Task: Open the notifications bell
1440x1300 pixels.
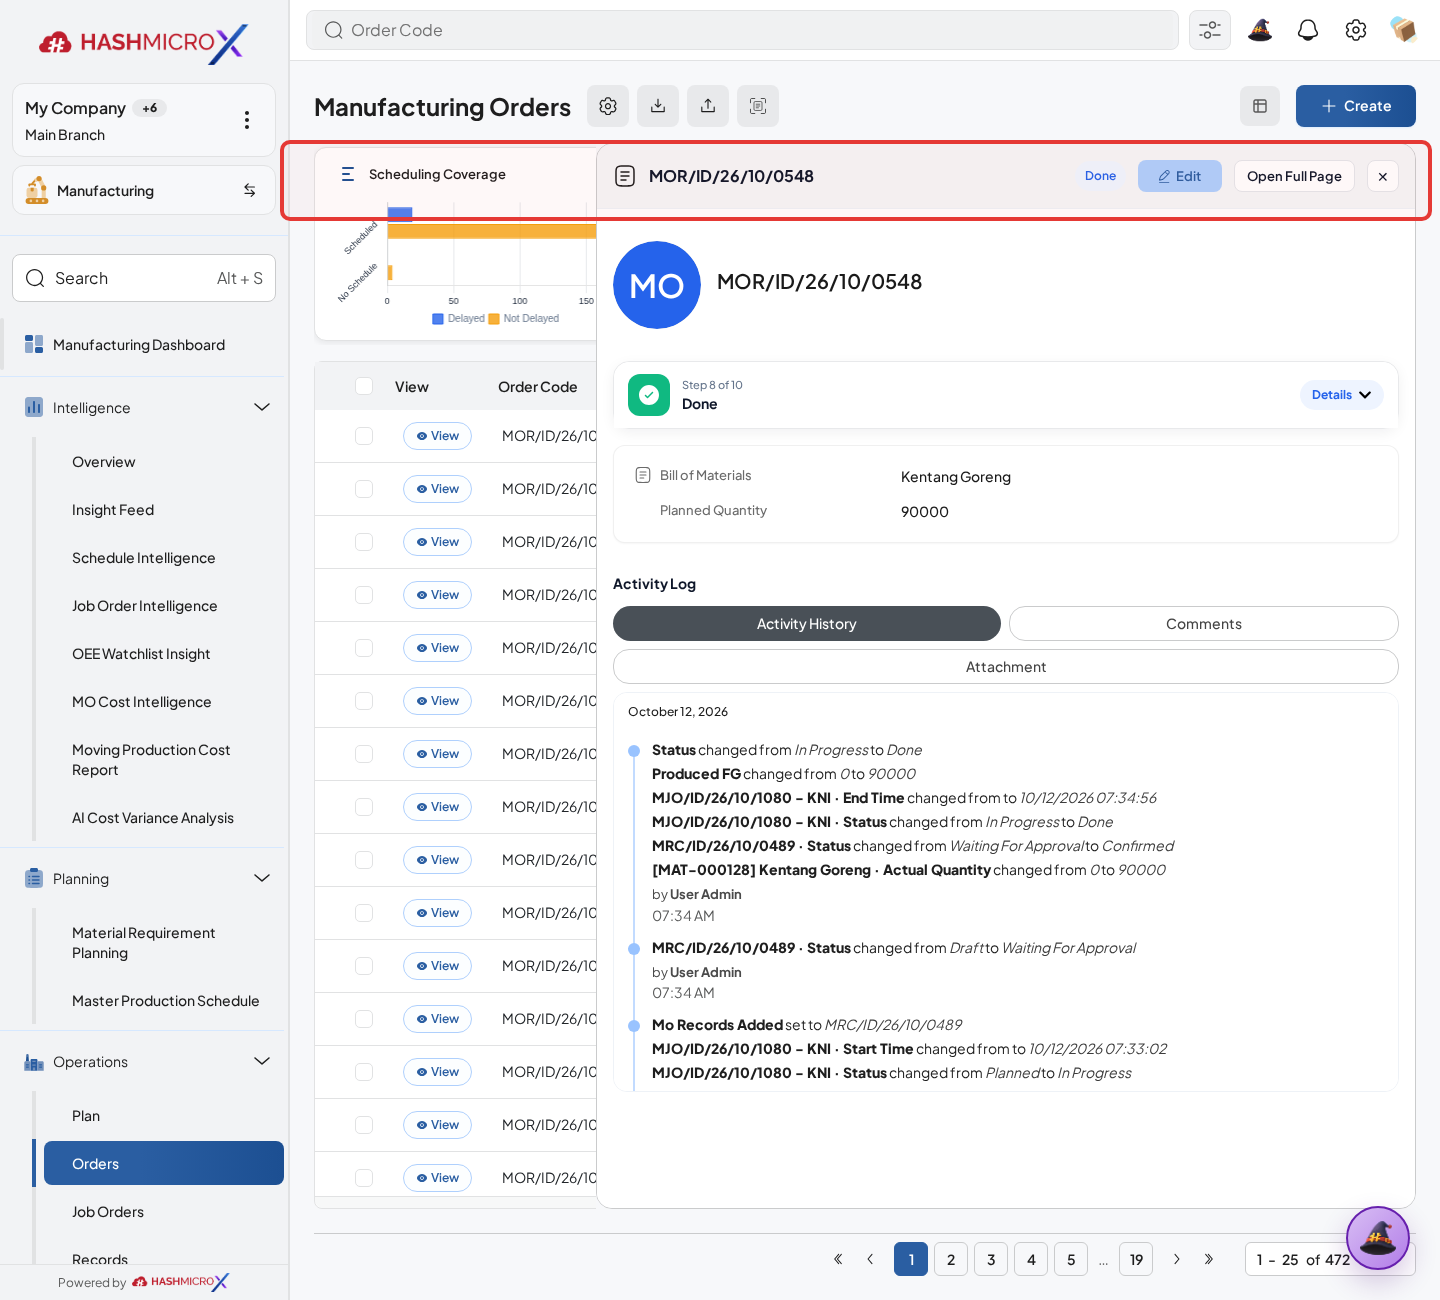Action: point(1308,30)
